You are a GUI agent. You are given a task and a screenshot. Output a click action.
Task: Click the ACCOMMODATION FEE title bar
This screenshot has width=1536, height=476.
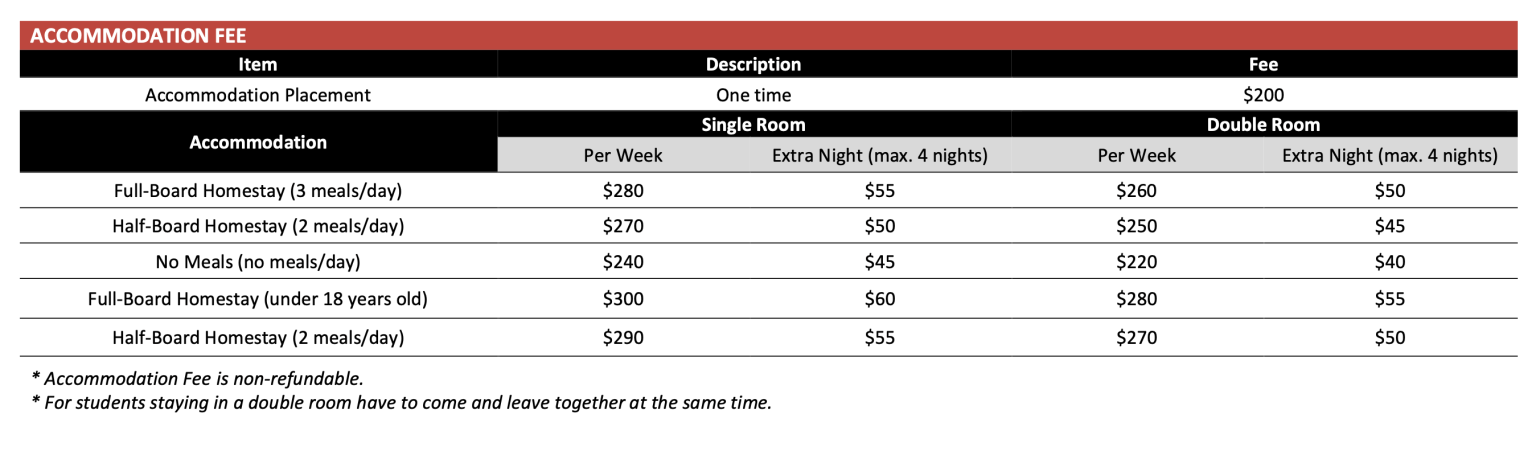tap(139, 36)
